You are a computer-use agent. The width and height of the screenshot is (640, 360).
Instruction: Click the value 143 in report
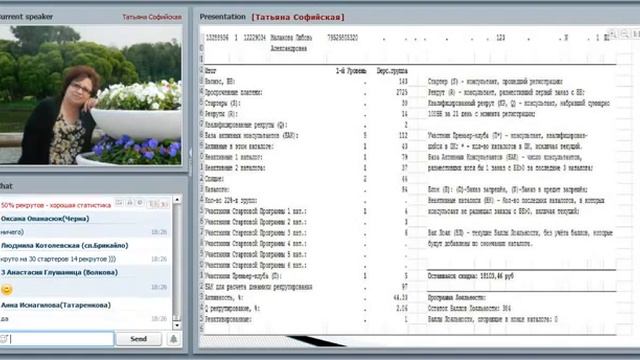pyautogui.click(x=403, y=82)
